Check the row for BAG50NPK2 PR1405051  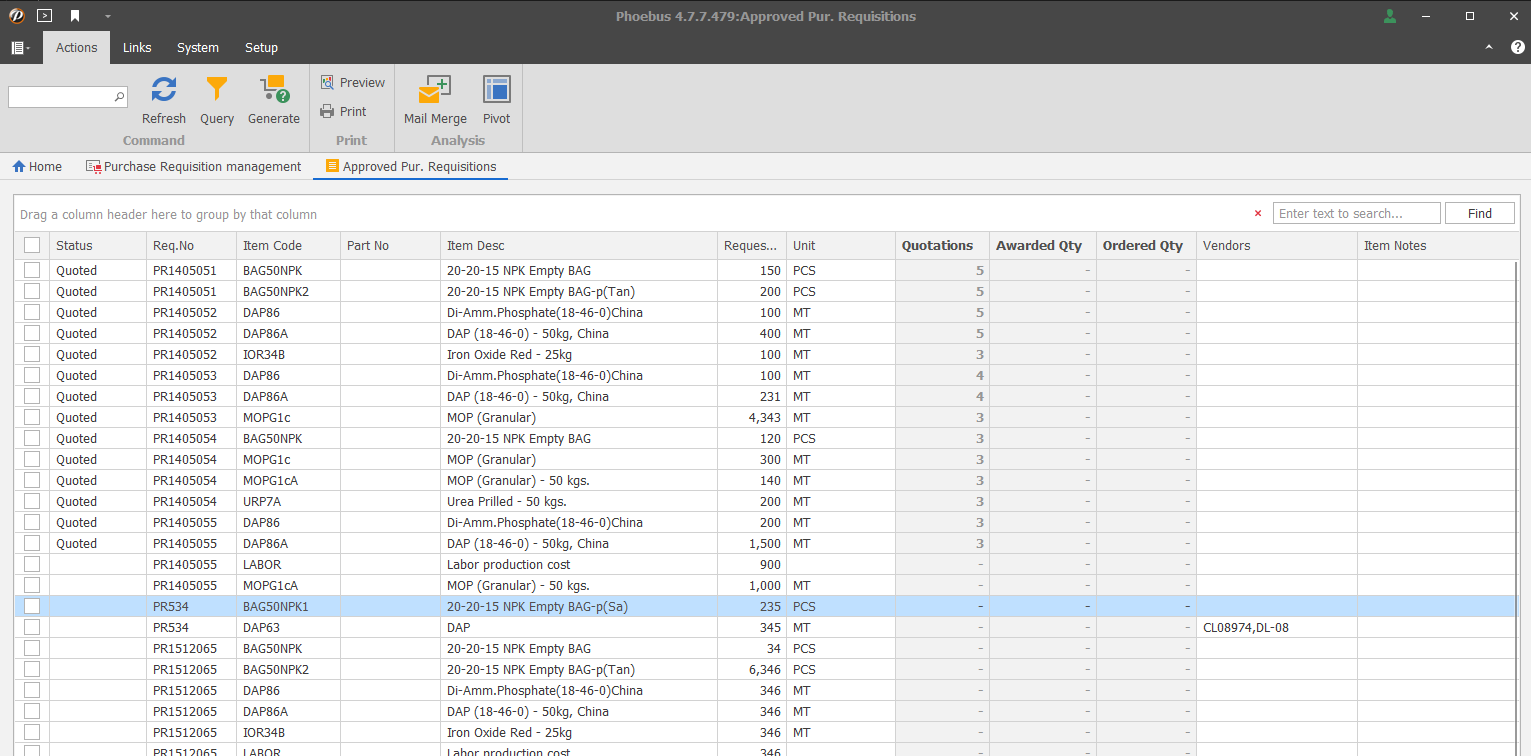tap(32, 291)
